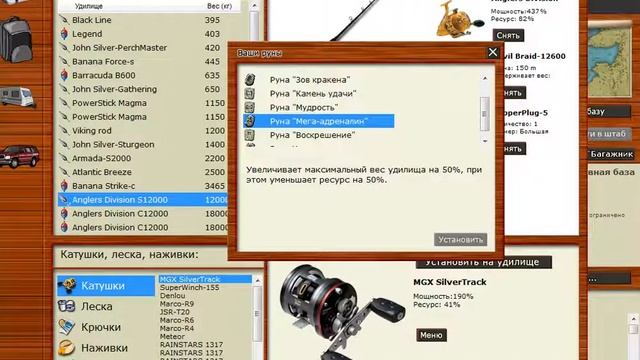Click rune list scroll down arrow
Image resolution: width=640 pixels, height=360 pixels.
484,141
